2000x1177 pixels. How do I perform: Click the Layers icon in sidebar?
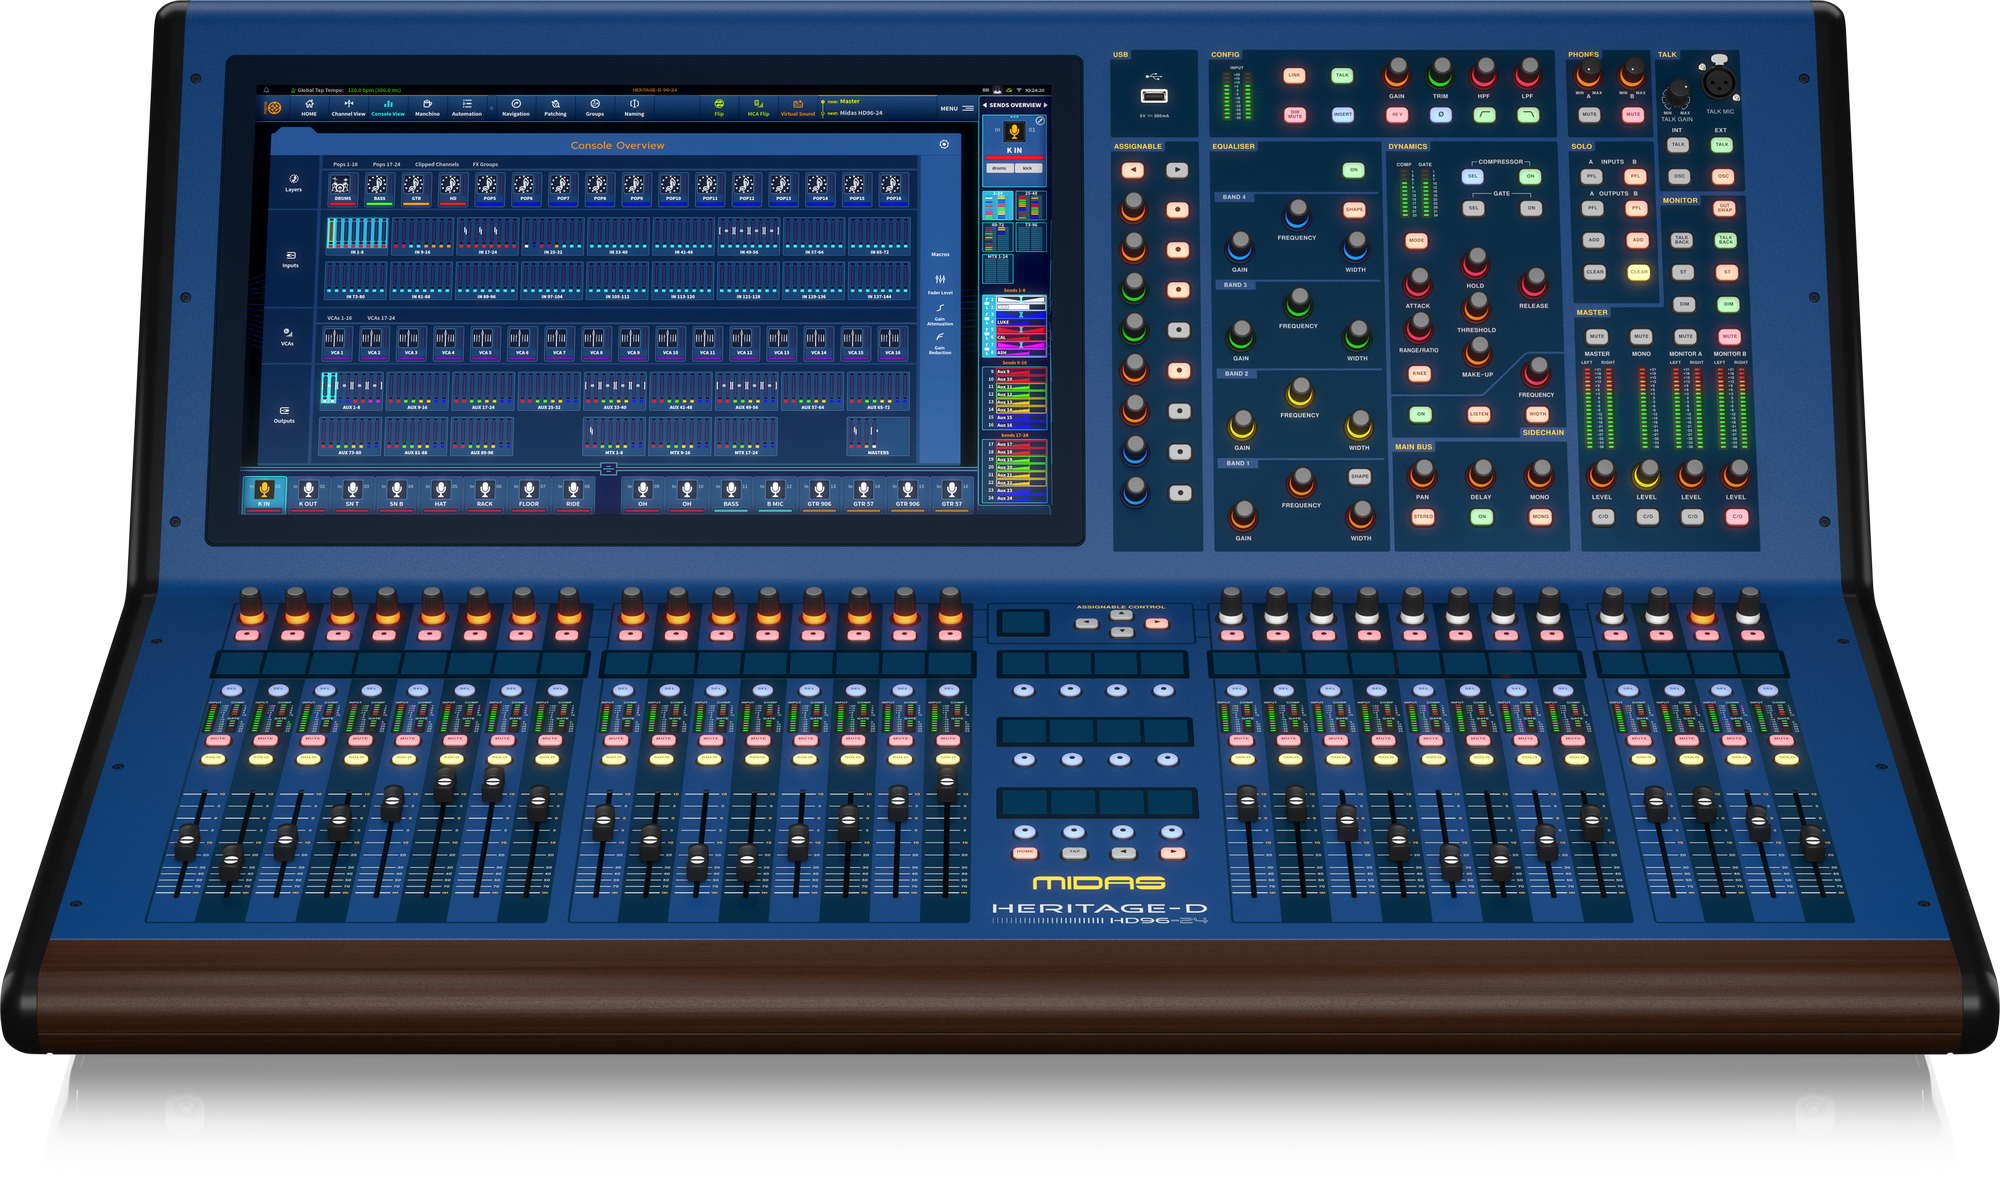click(x=293, y=181)
